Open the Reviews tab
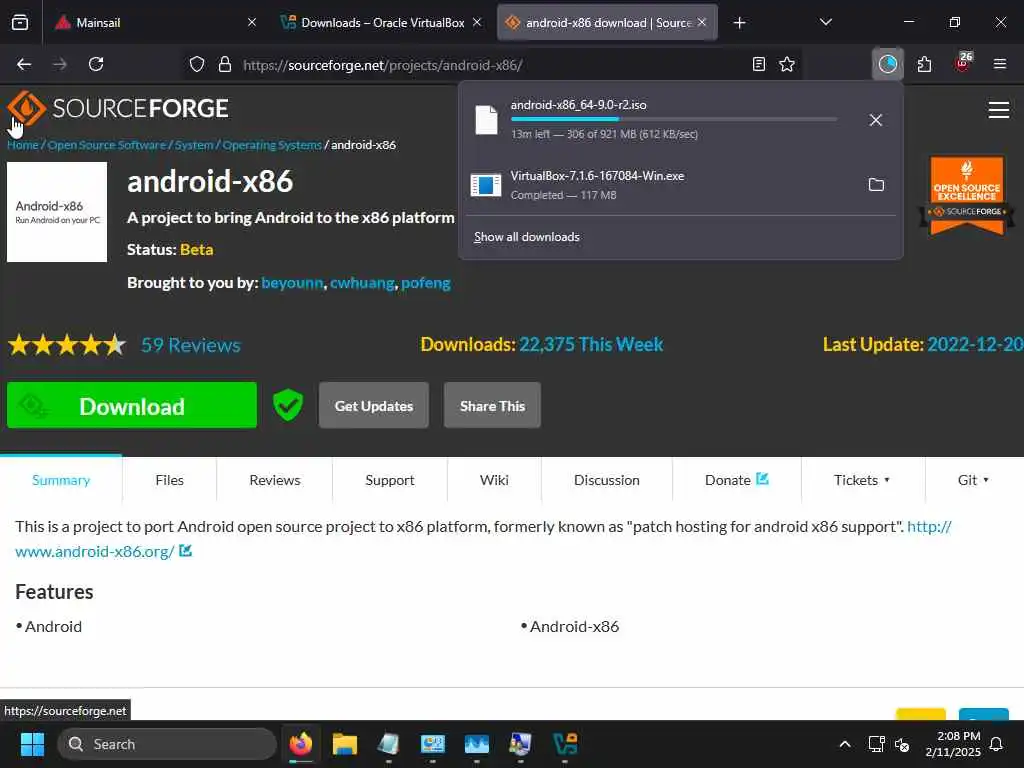This screenshot has width=1024, height=768. point(275,480)
